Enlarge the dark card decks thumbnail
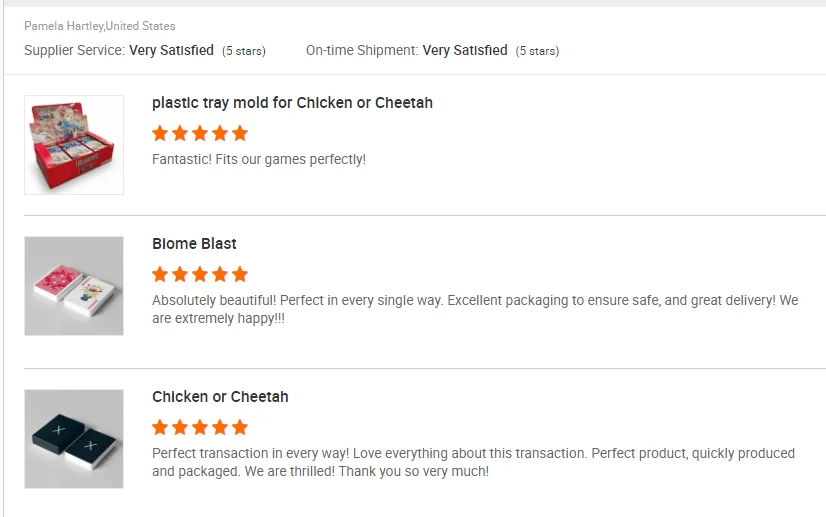The height and width of the screenshot is (517, 826). click(x=74, y=439)
